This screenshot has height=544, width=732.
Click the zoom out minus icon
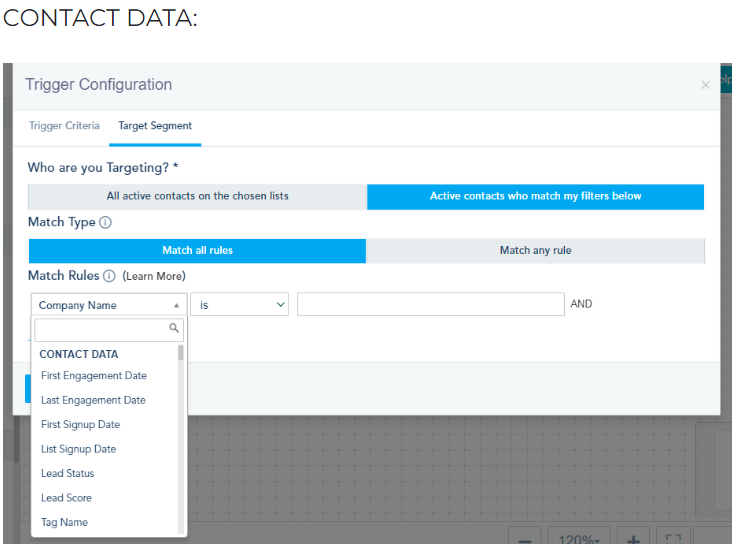(525, 538)
